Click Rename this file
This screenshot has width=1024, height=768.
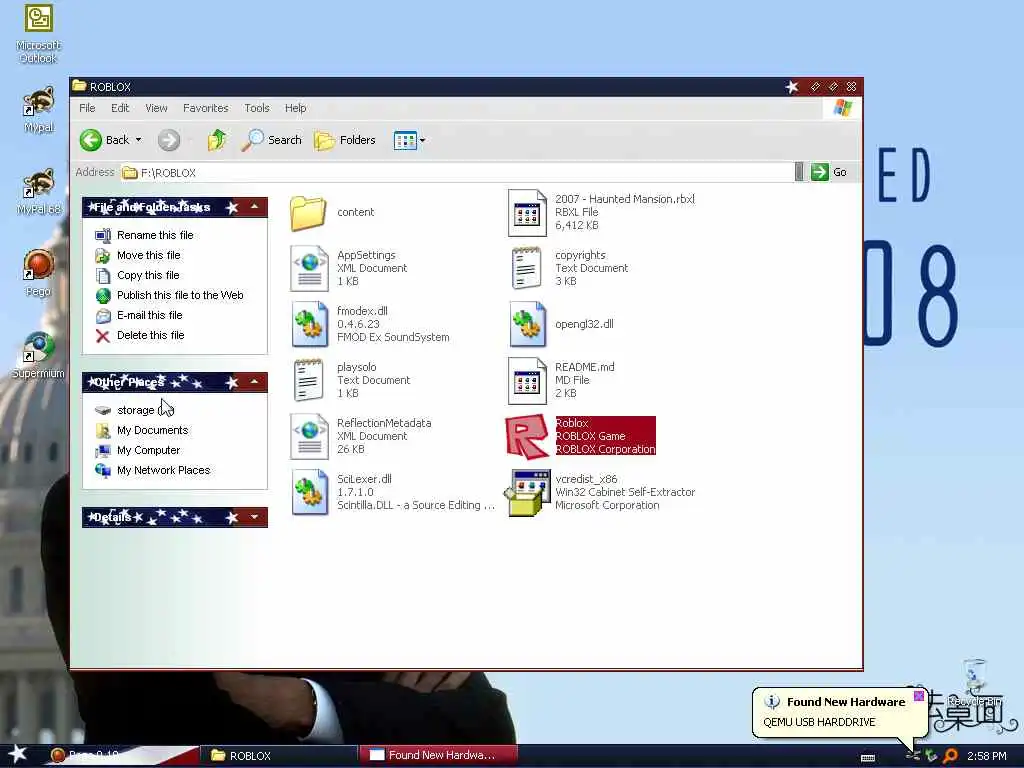click(x=144, y=235)
